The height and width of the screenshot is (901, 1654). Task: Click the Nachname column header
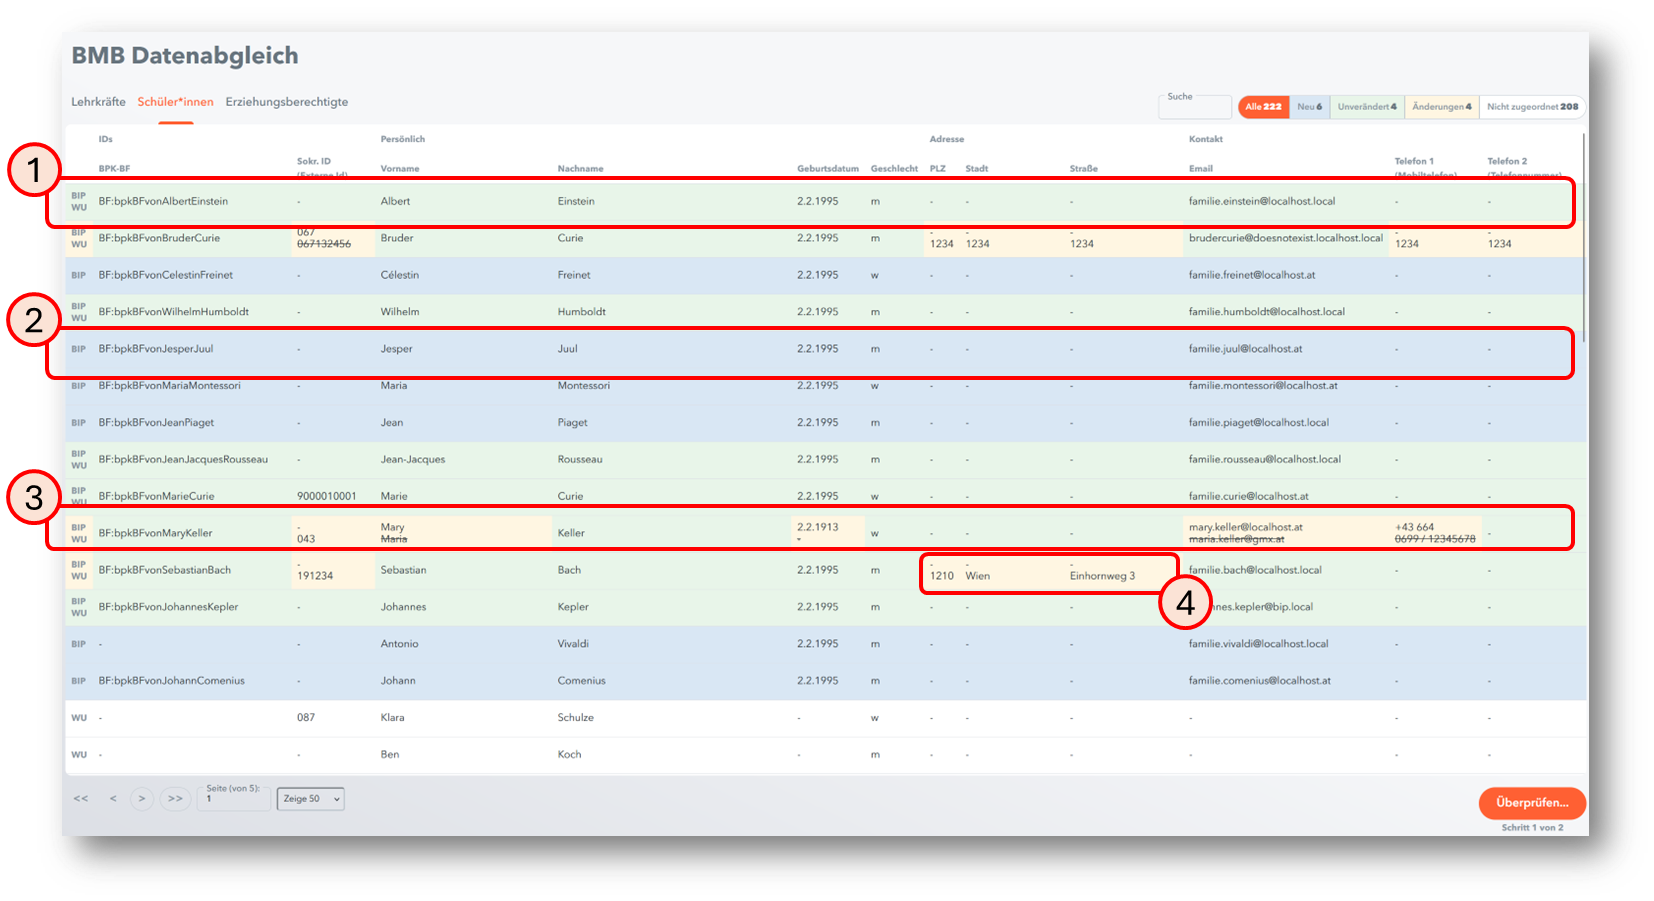pyautogui.click(x=580, y=169)
